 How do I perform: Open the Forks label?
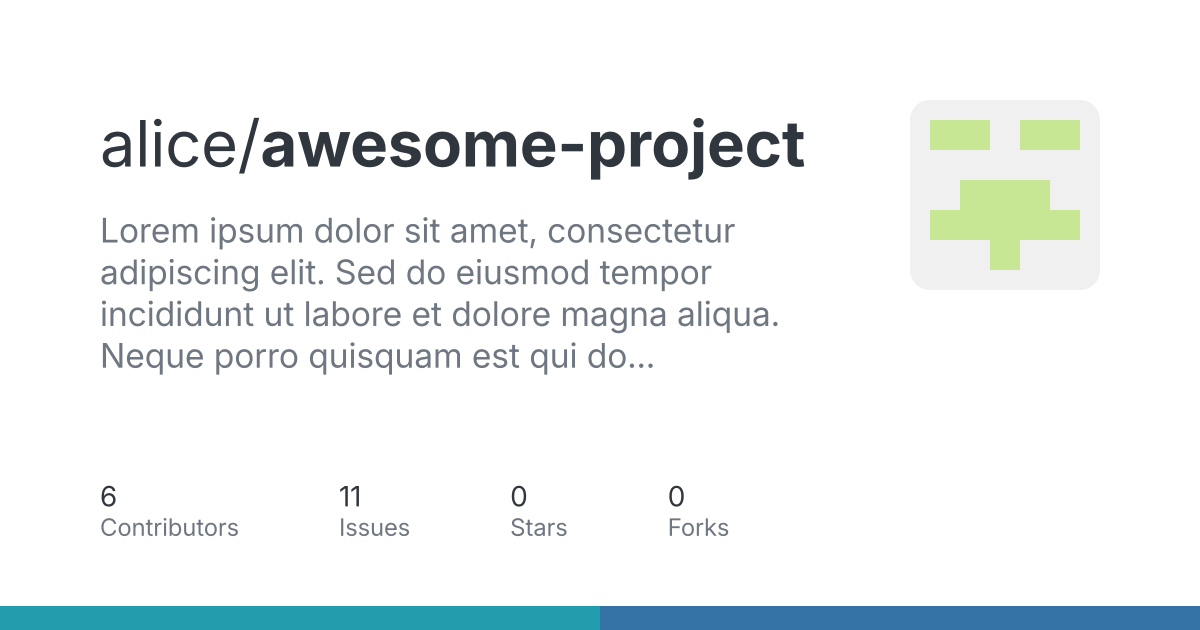(x=698, y=528)
